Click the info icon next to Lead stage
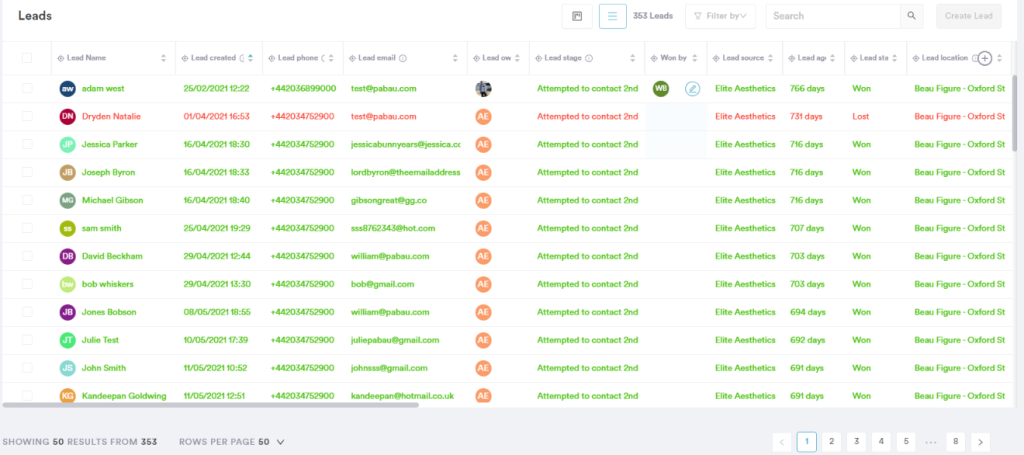The width and height of the screenshot is (1024, 455). 588,59
